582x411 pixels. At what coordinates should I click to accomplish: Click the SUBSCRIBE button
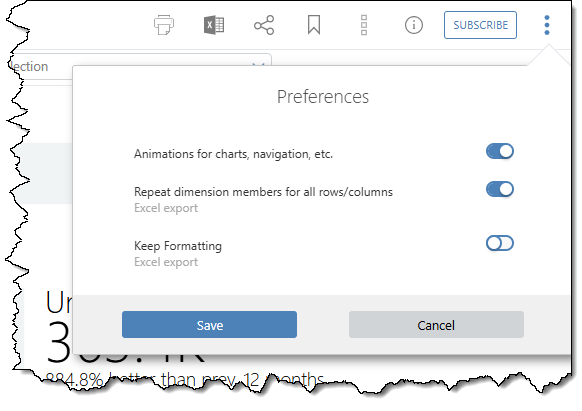(x=480, y=25)
